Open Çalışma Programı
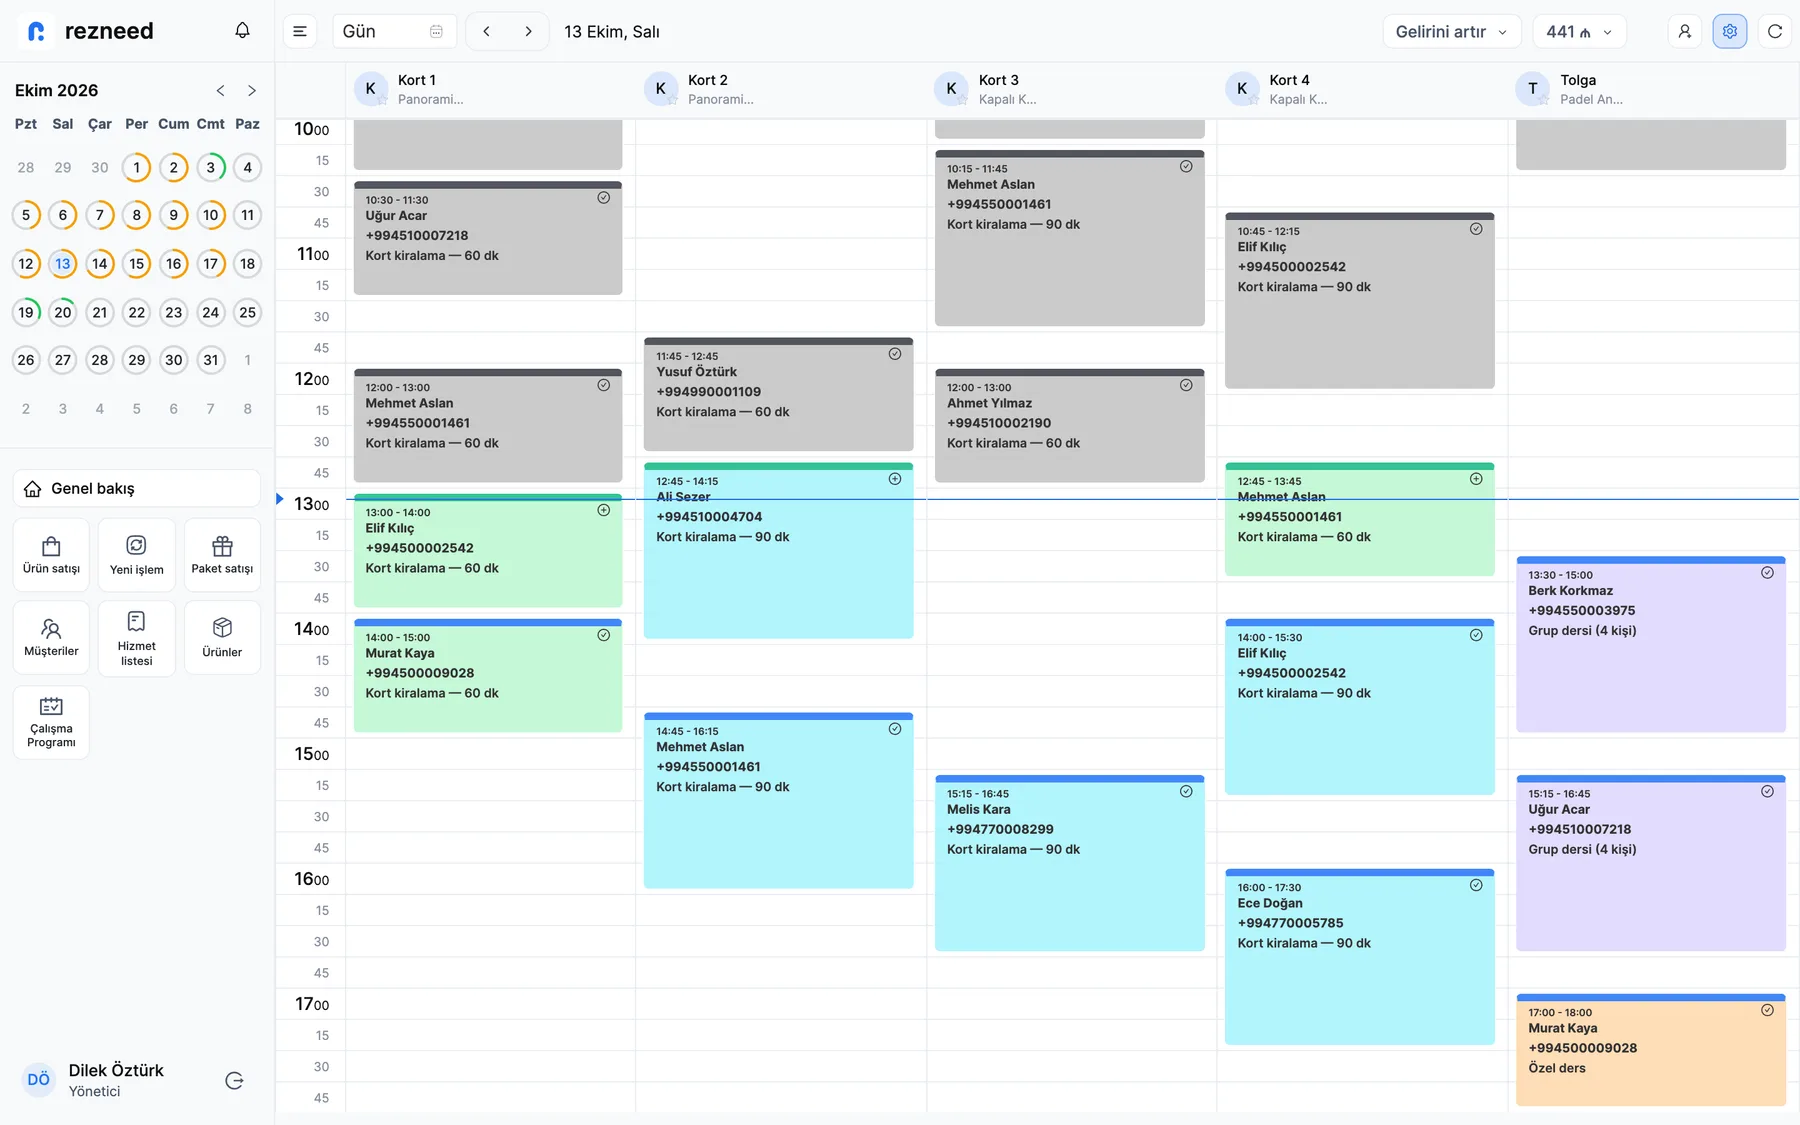Image resolution: width=1800 pixels, height=1125 pixels. pyautogui.click(x=51, y=722)
